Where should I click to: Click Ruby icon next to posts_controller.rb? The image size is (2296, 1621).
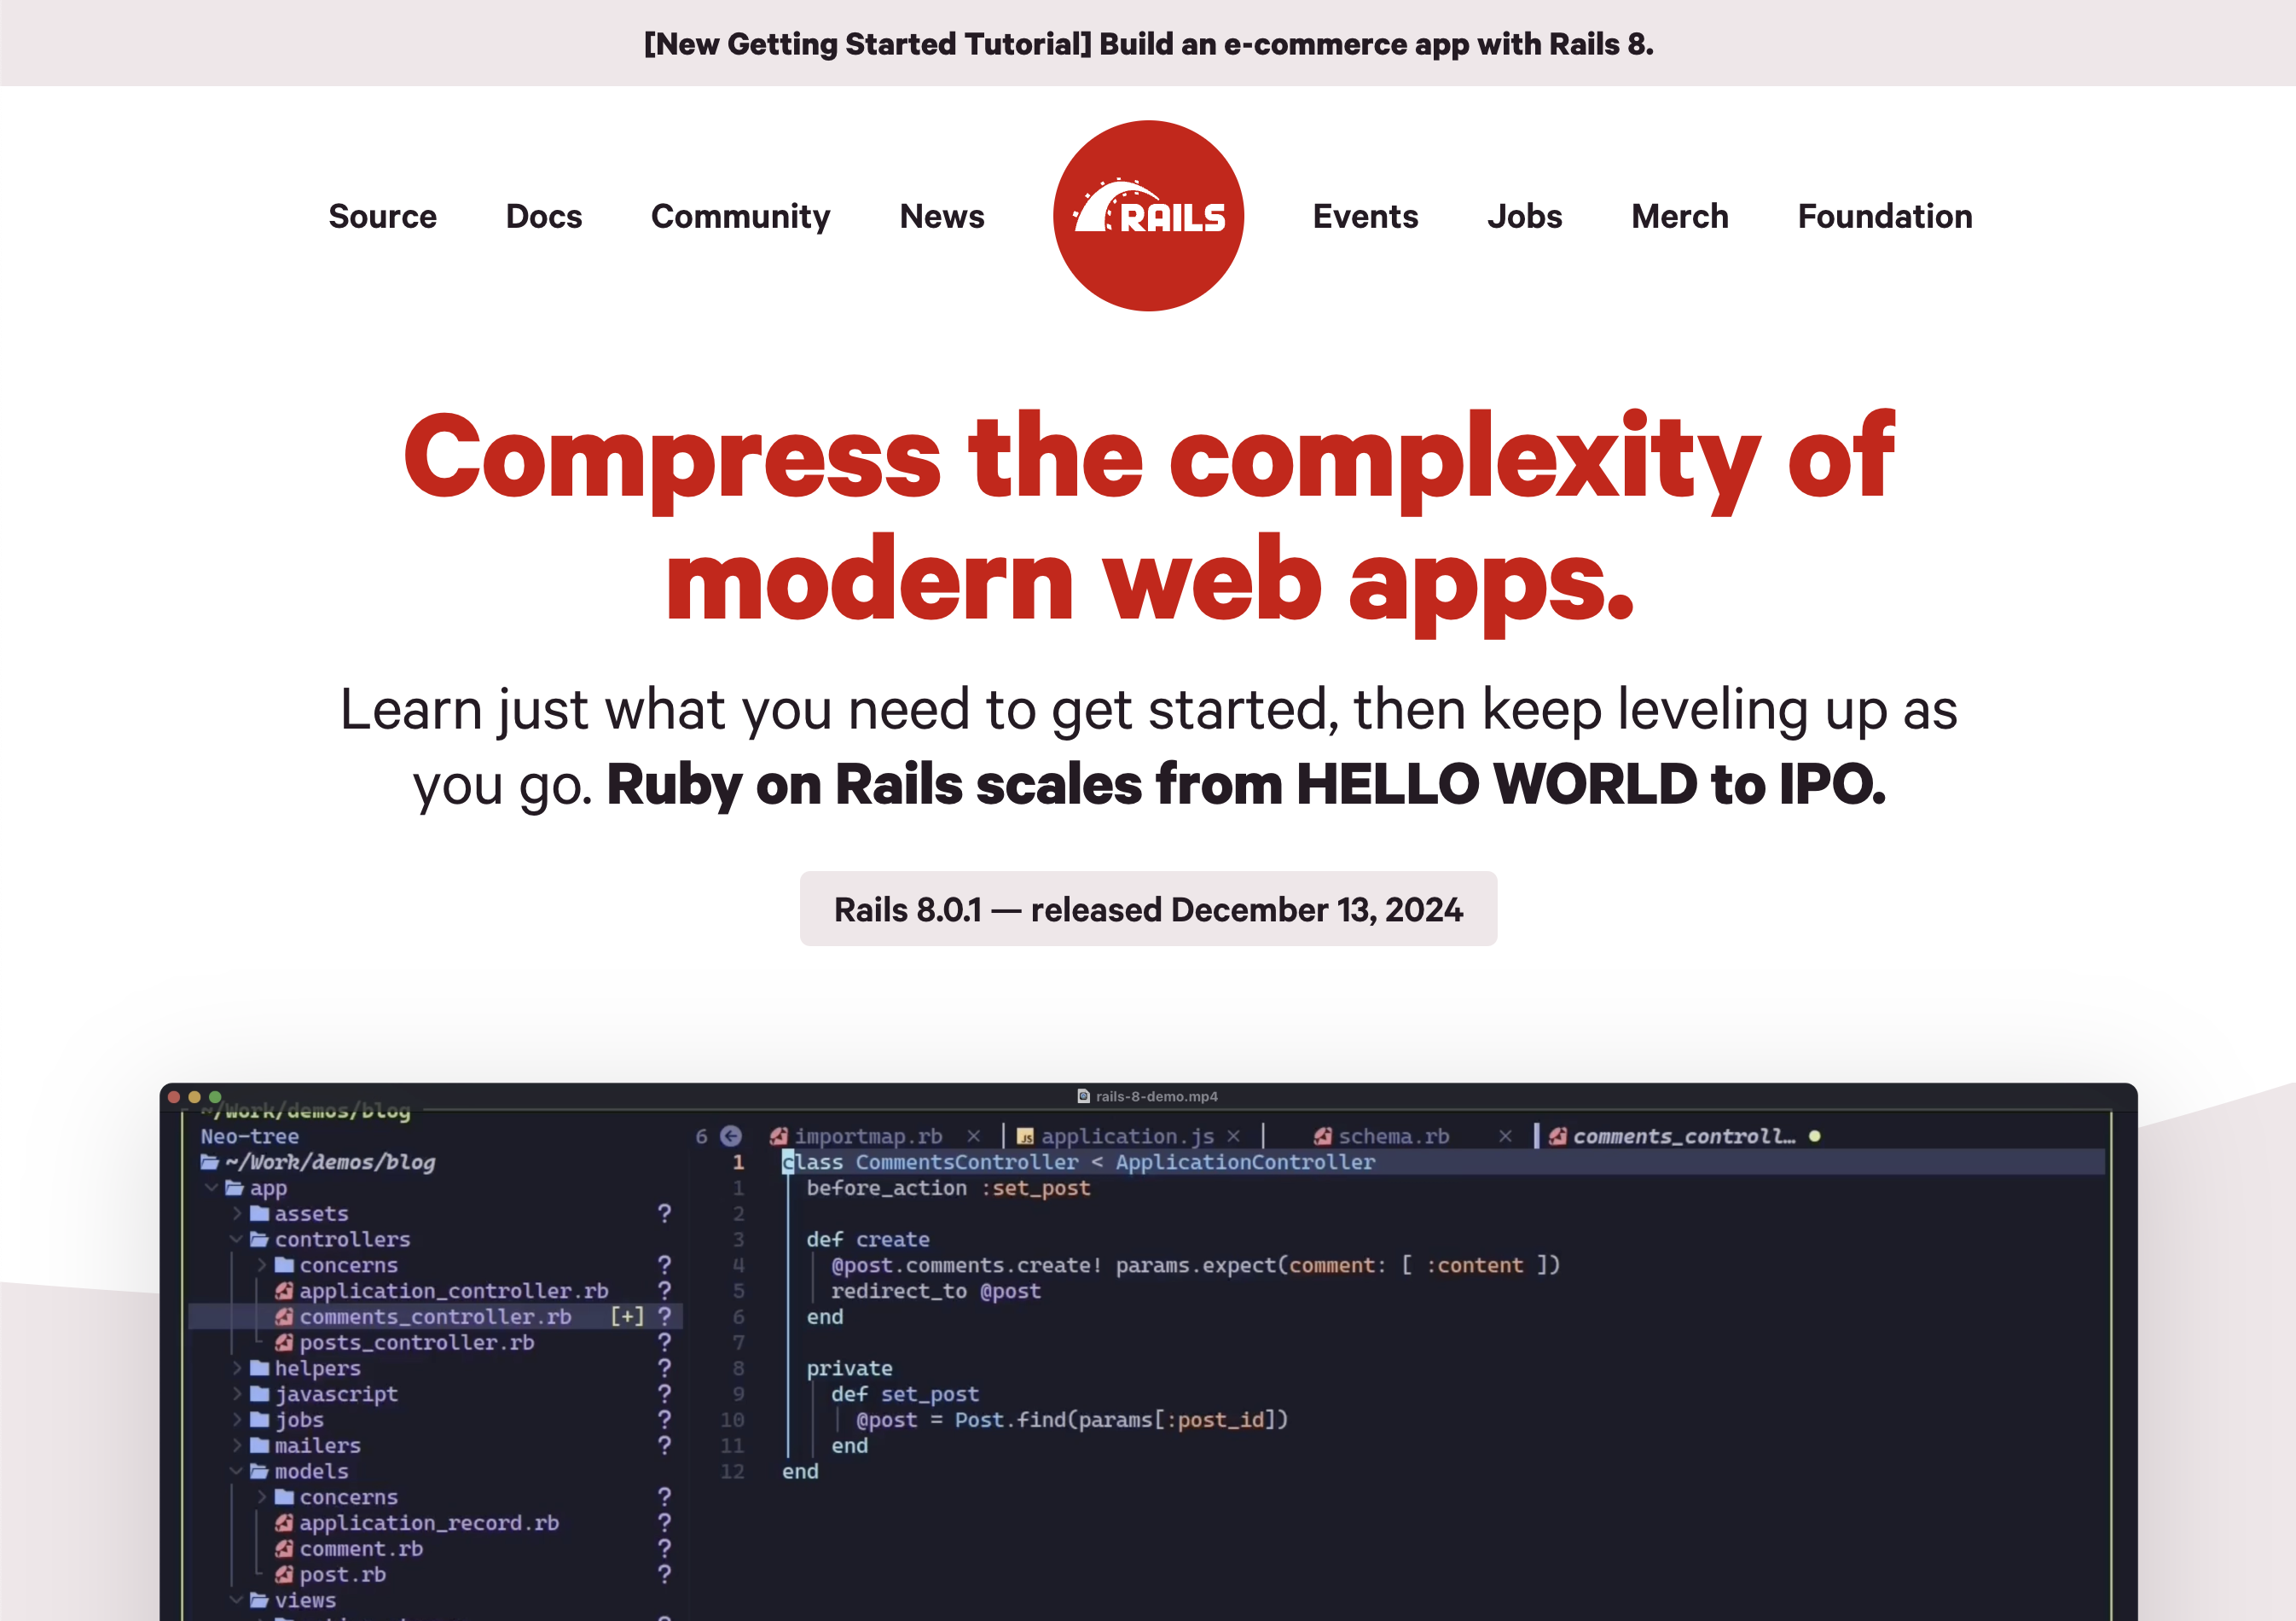284,1342
